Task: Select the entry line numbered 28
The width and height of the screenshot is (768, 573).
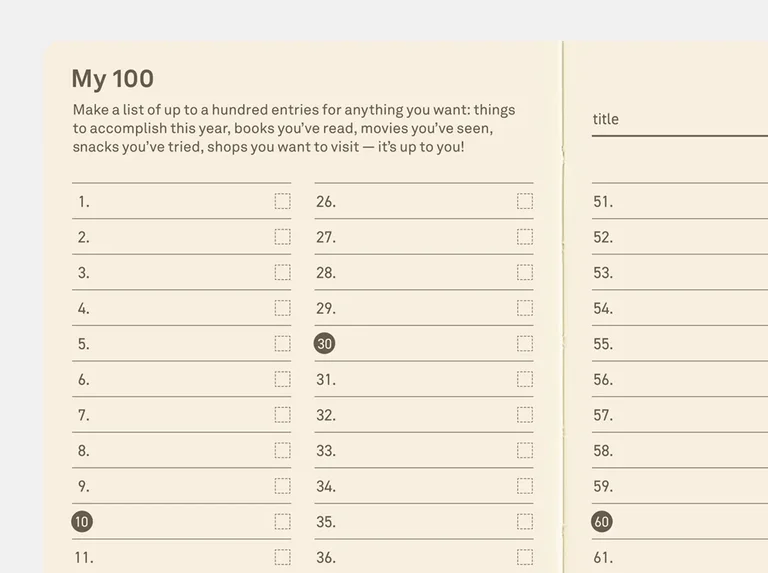Action: click(424, 272)
